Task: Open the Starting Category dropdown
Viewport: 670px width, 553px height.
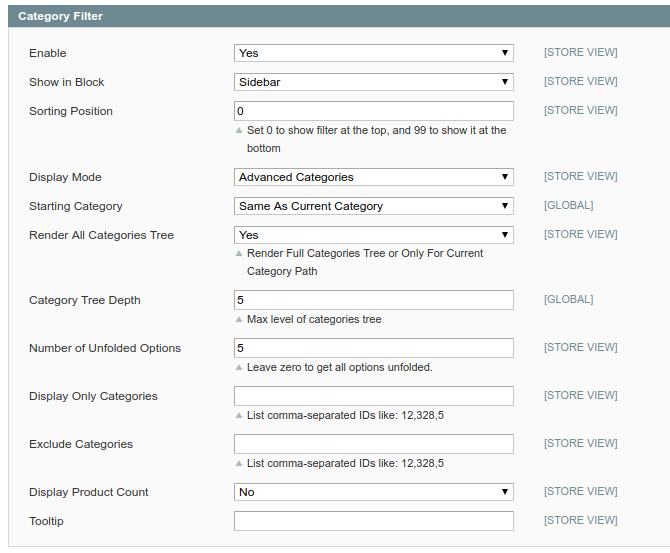Action: click(x=373, y=206)
